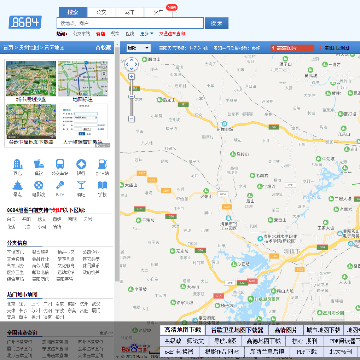Click the red button in the map toolbar
Screen dimensions: 360x360
click(292, 48)
